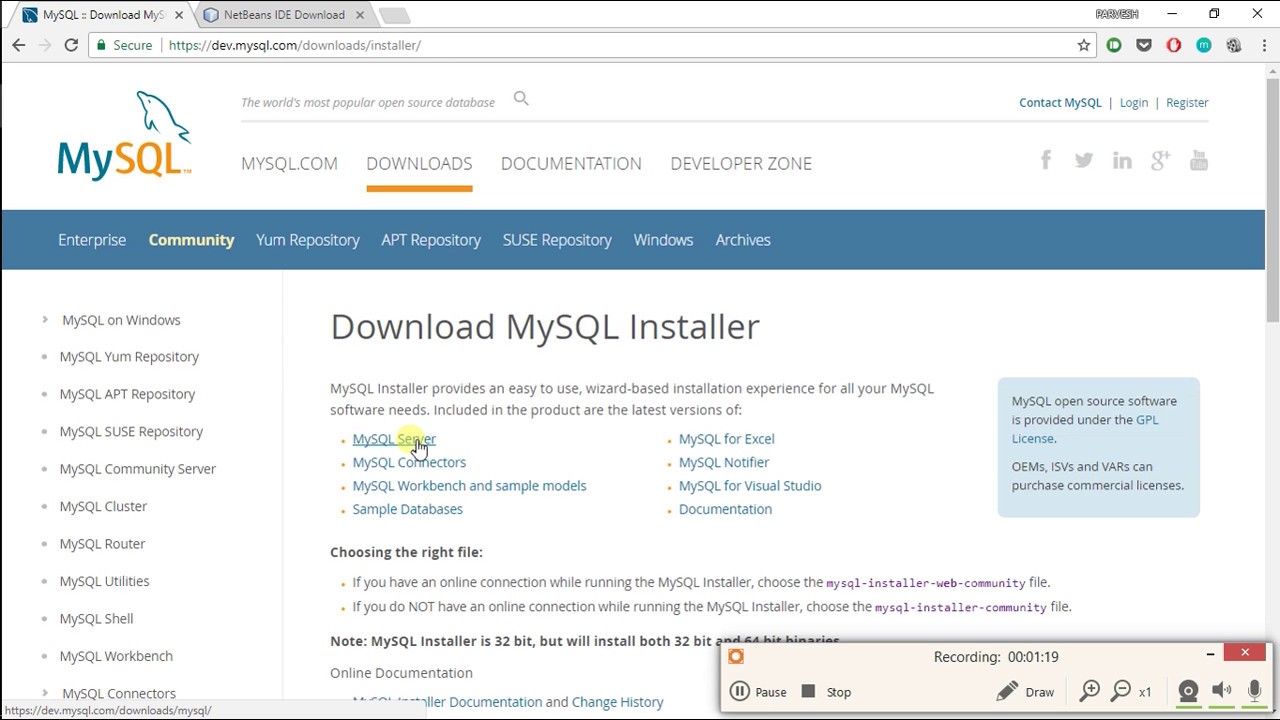Click browser back arrow
This screenshot has width=1280, height=720.
point(18,45)
